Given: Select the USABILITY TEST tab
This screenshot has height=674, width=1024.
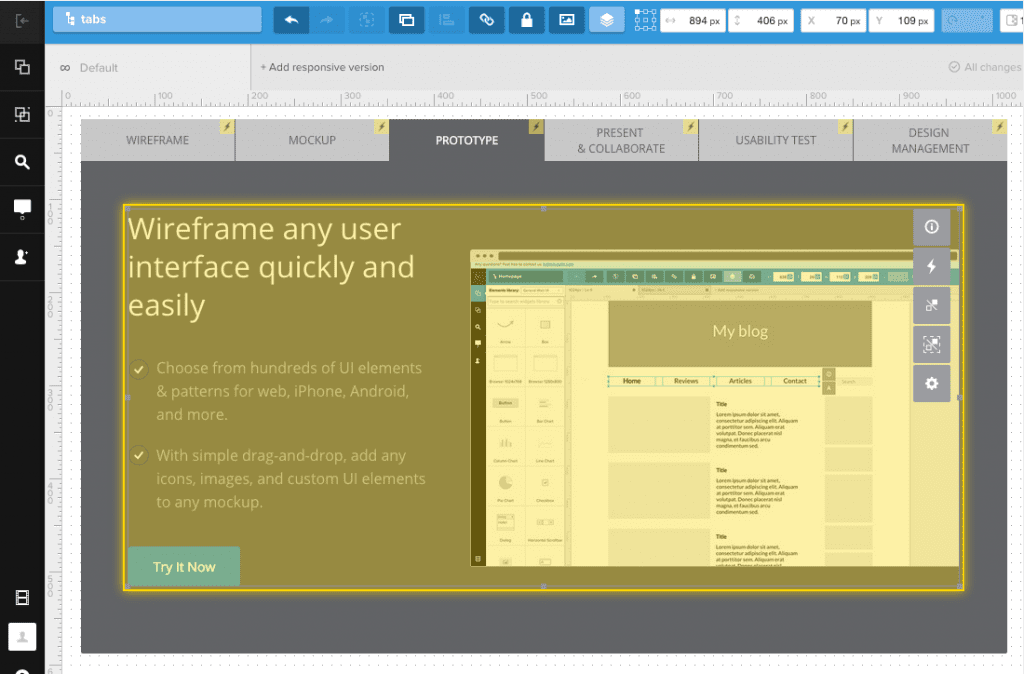Looking at the screenshot, I should pos(776,140).
